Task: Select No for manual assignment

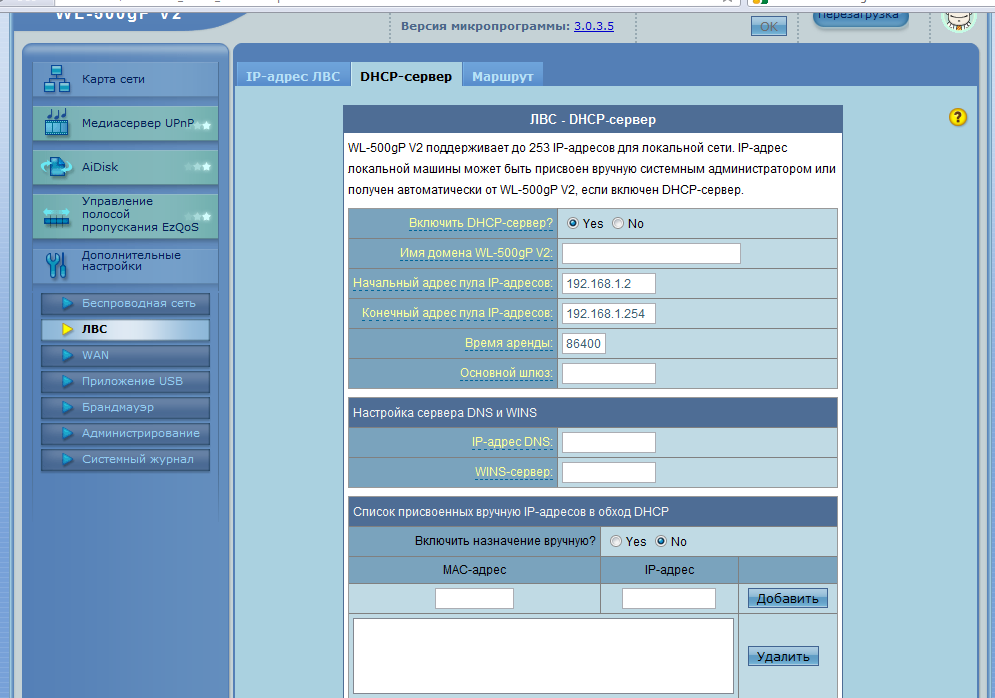Action: coord(661,541)
